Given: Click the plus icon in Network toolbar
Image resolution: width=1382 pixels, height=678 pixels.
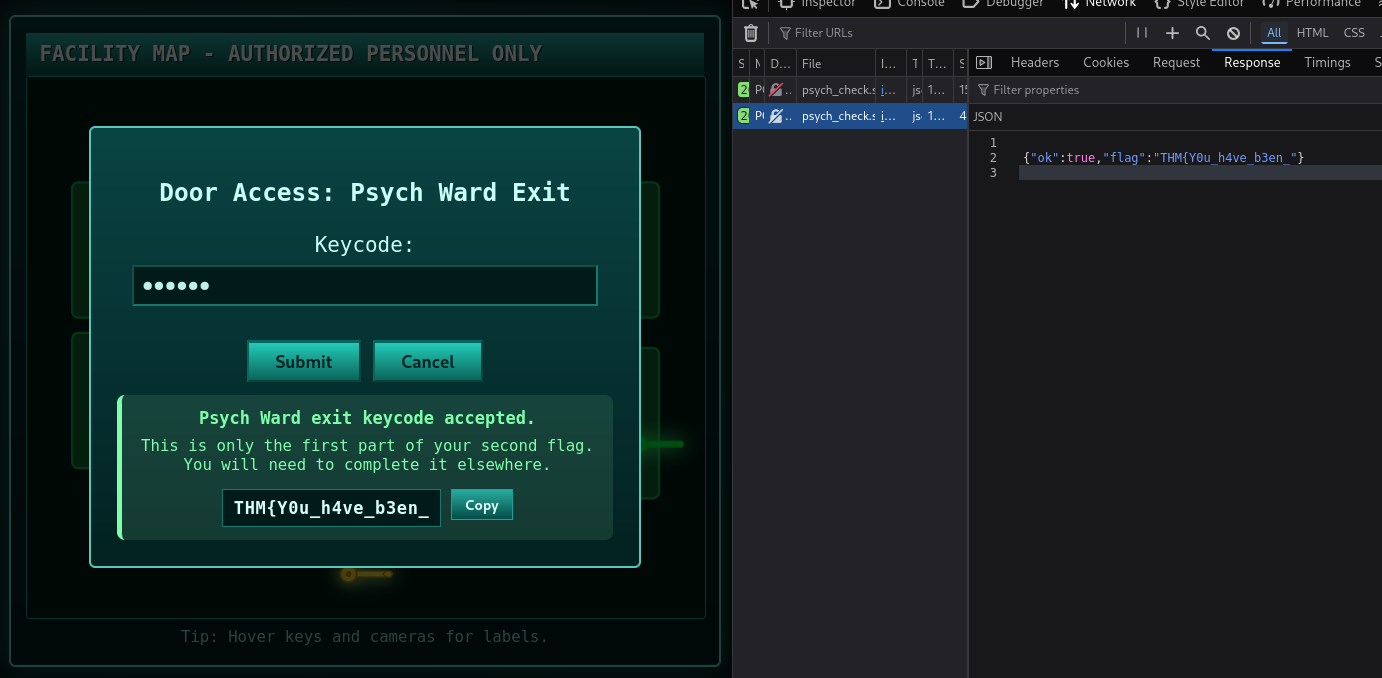Looking at the screenshot, I should click(x=1173, y=33).
